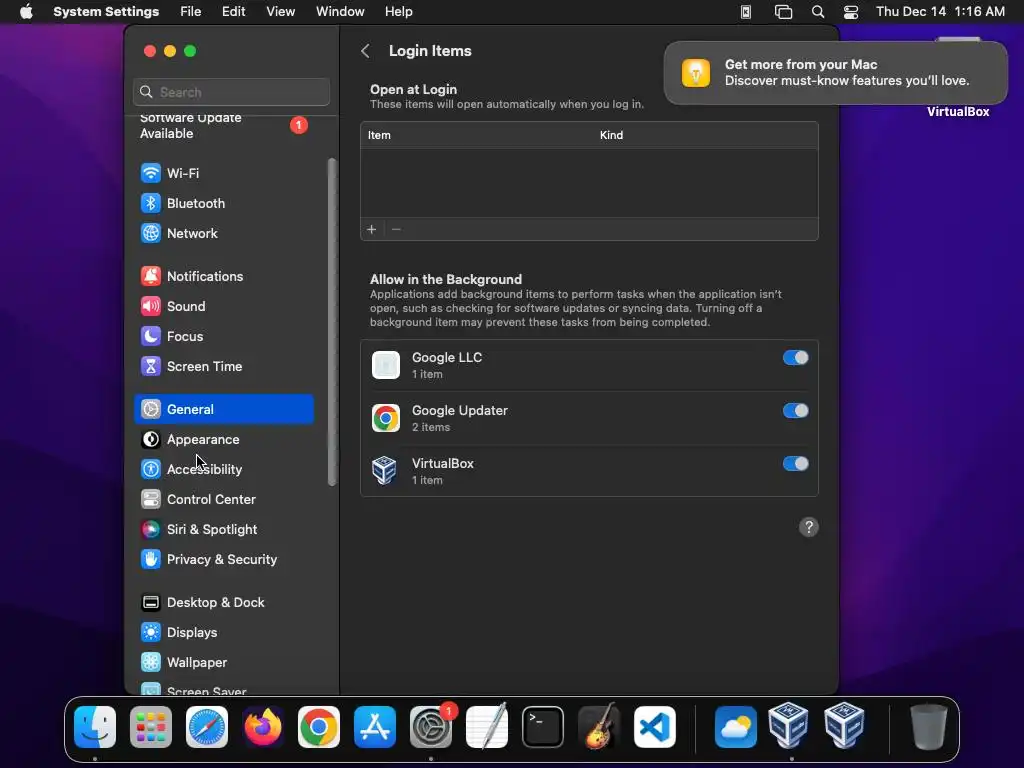
Task: Open Weather app from the Dock
Action: pos(736,727)
